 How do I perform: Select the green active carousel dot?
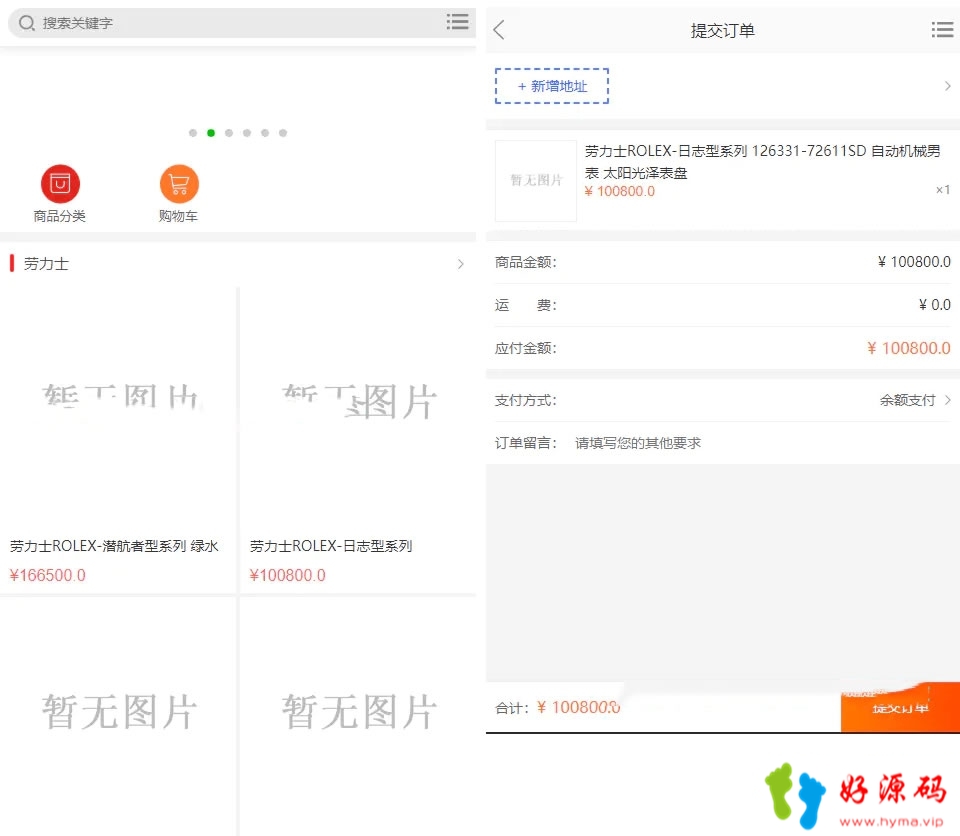211,133
